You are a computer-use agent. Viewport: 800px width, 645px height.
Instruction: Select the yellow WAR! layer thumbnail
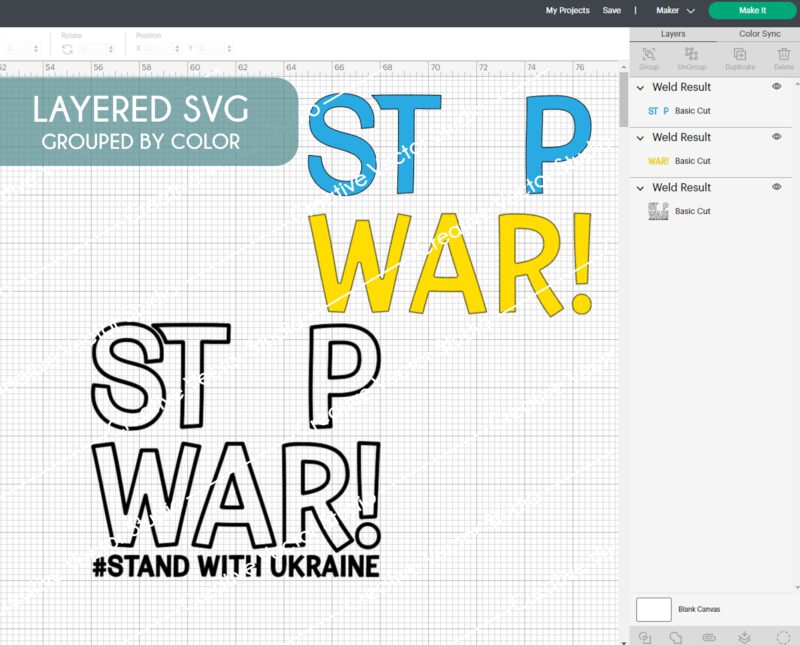point(658,161)
